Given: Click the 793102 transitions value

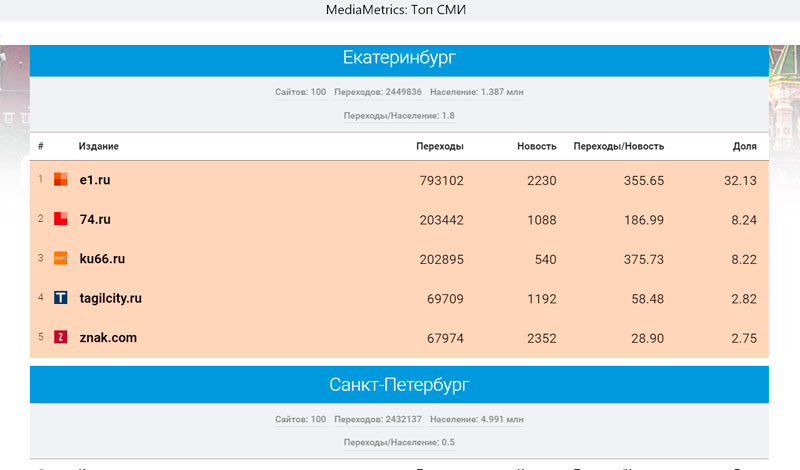Looking at the screenshot, I should (x=441, y=181).
